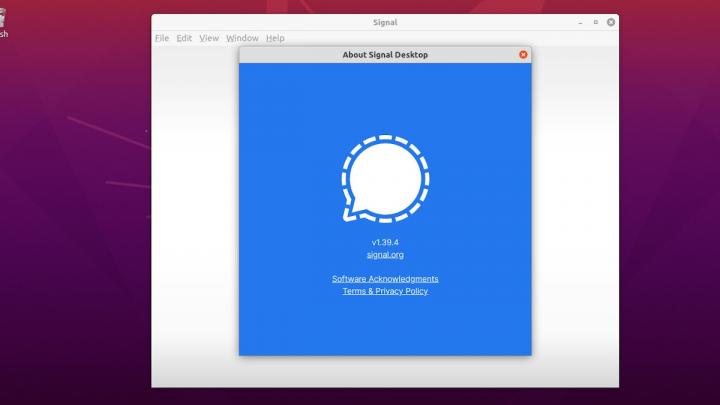The image size is (720, 405).
Task: Open the Edit menu
Action: tap(184, 38)
